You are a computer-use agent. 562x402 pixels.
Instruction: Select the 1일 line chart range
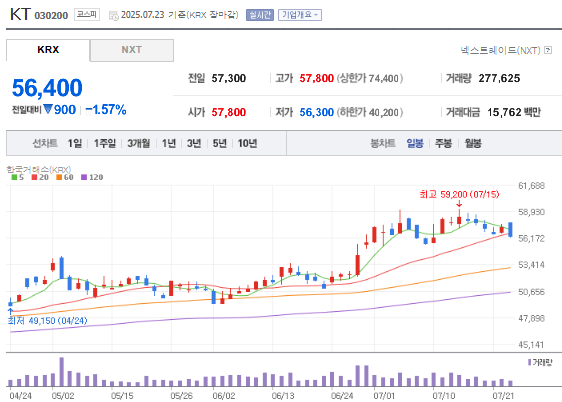pyautogui.click(x=75, y=143)
